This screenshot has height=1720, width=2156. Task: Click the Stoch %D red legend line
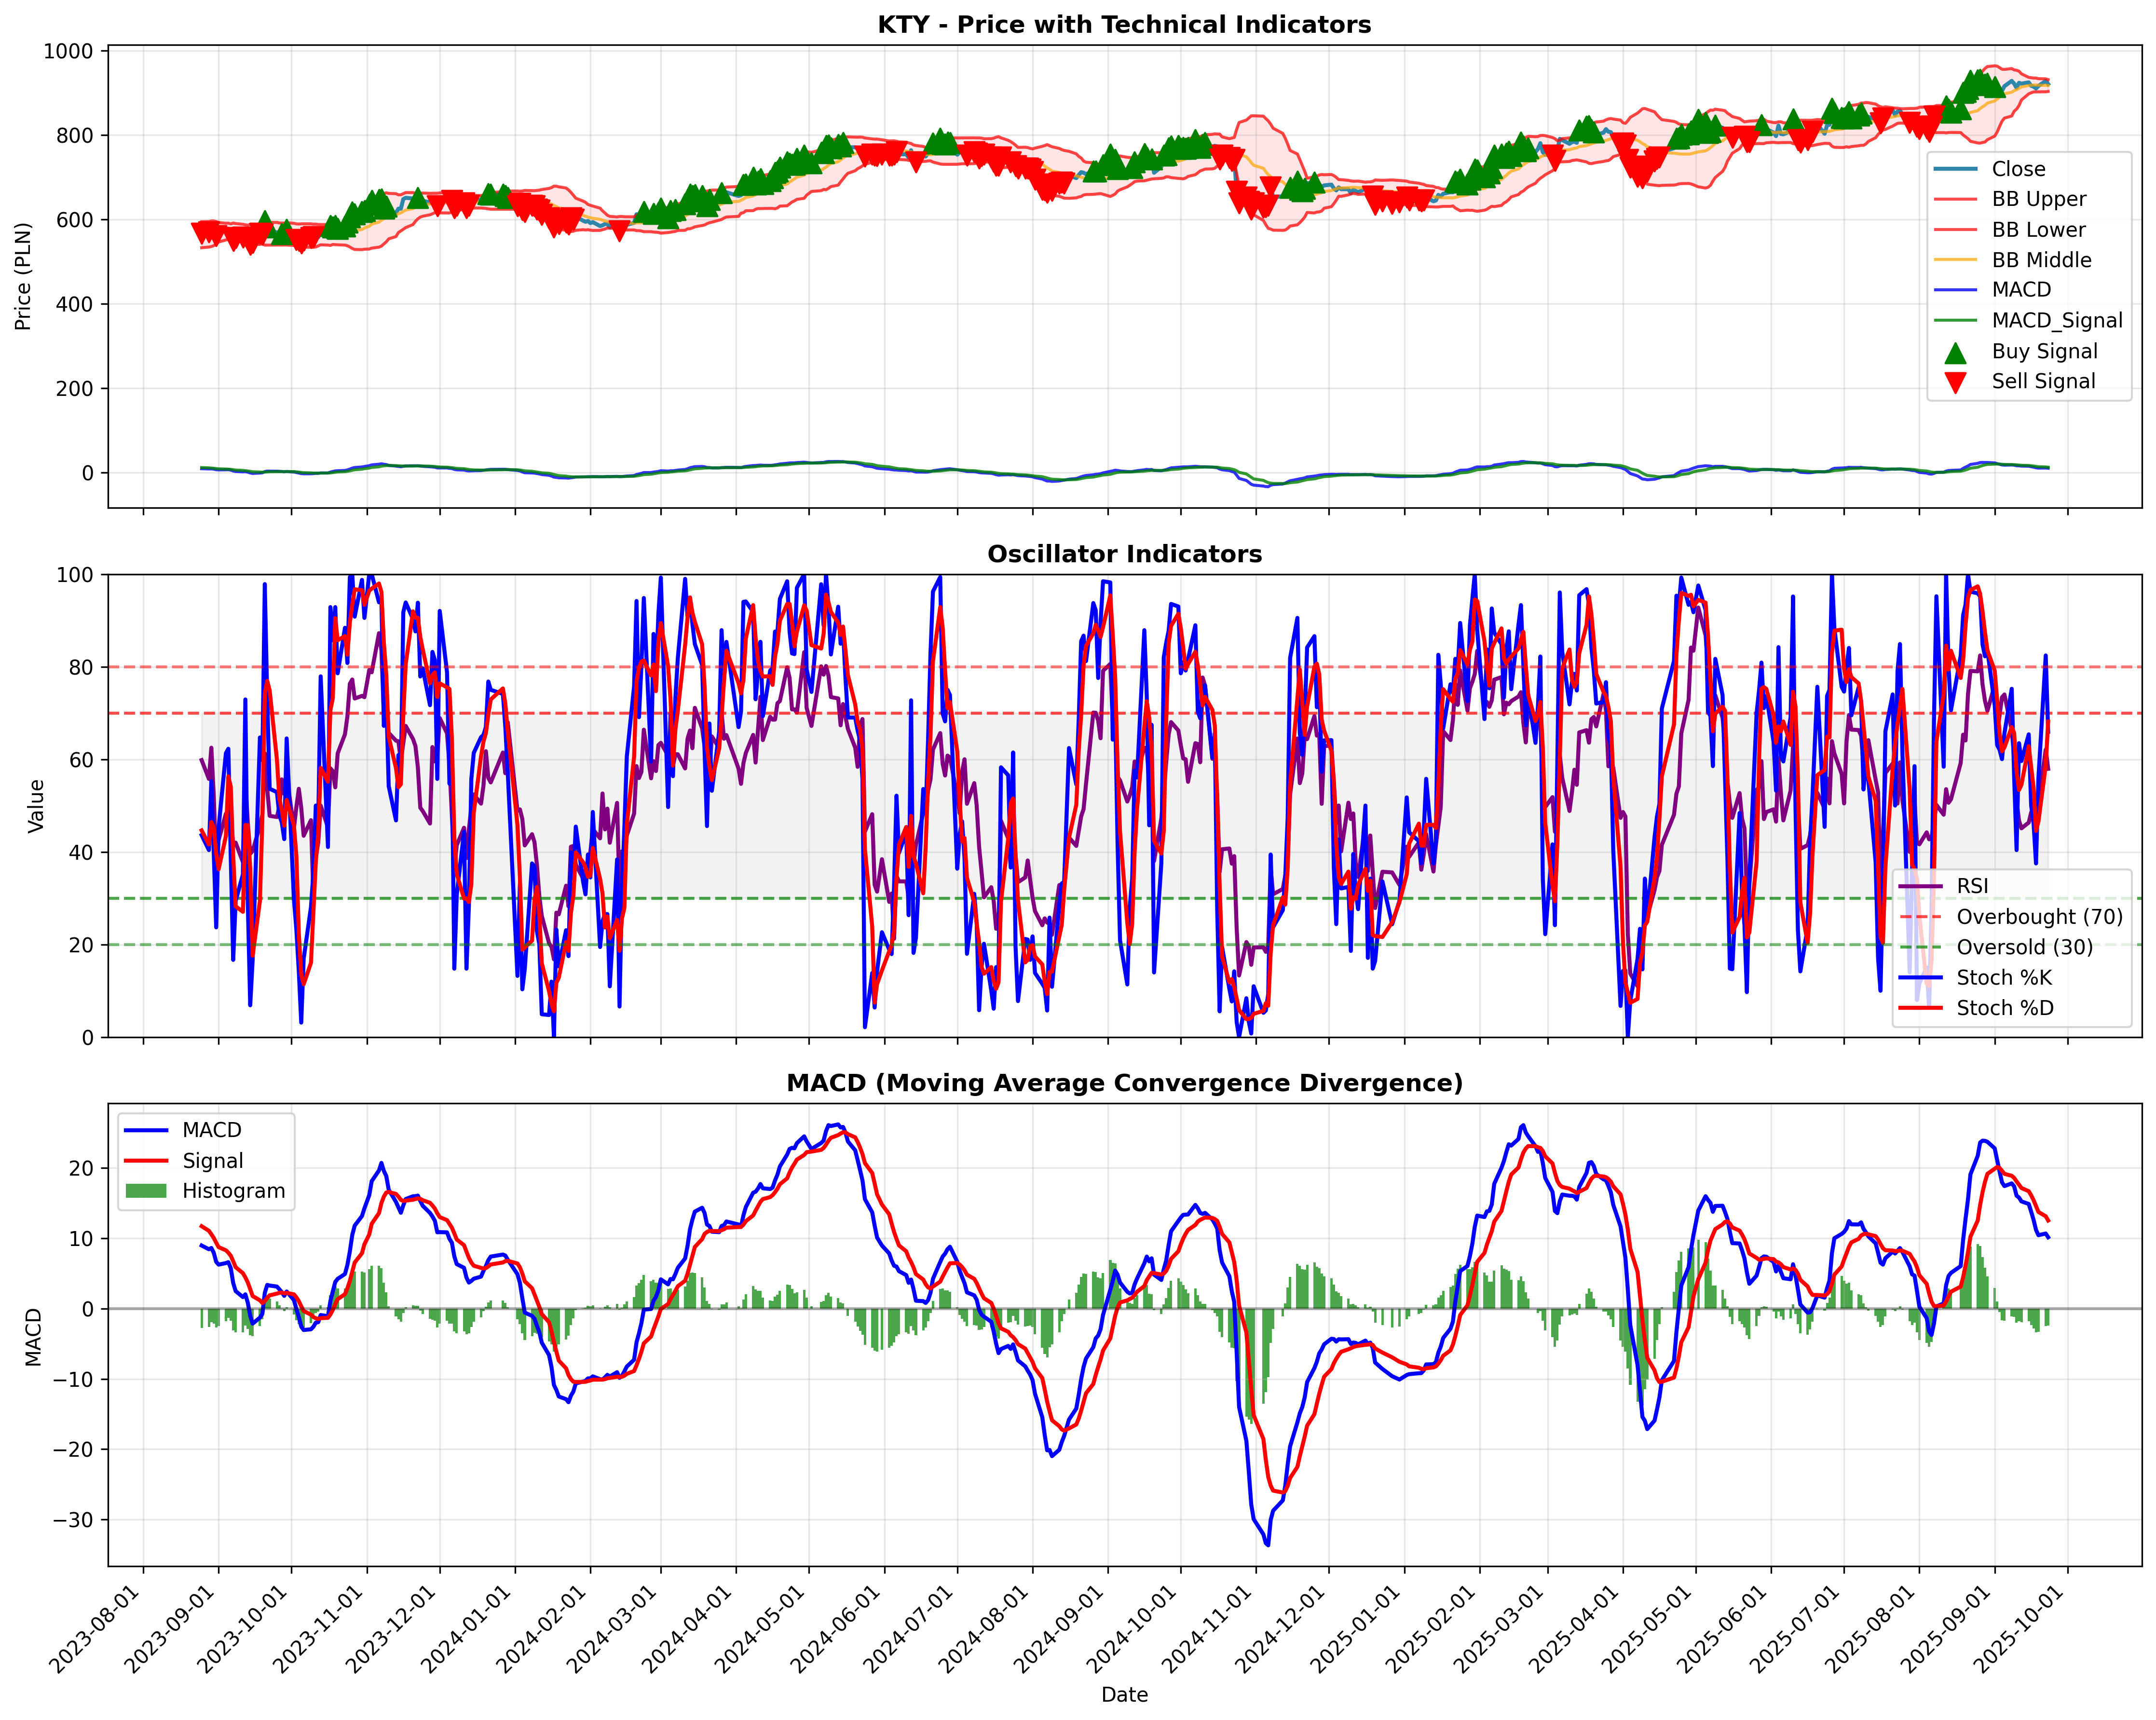(1920, 1008)
